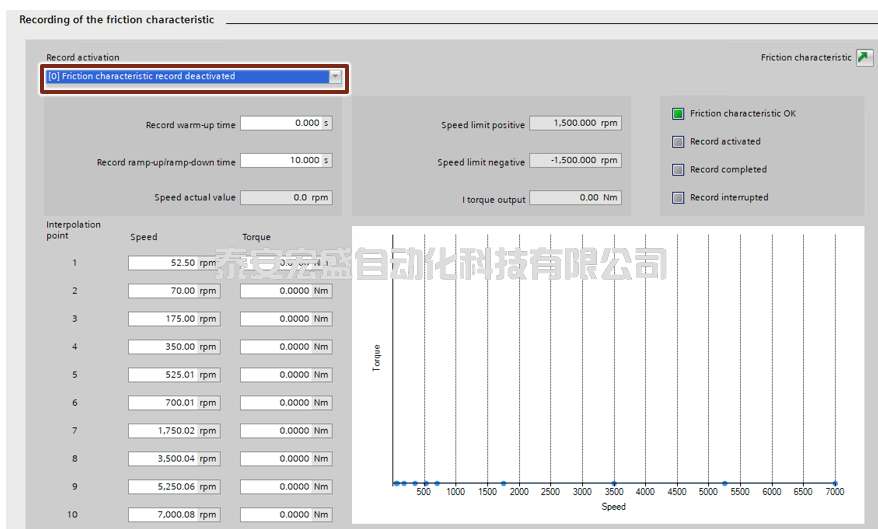Click the Record warm-up time field
The height and width of the screenshot is (529, 878).
point(280,124)
